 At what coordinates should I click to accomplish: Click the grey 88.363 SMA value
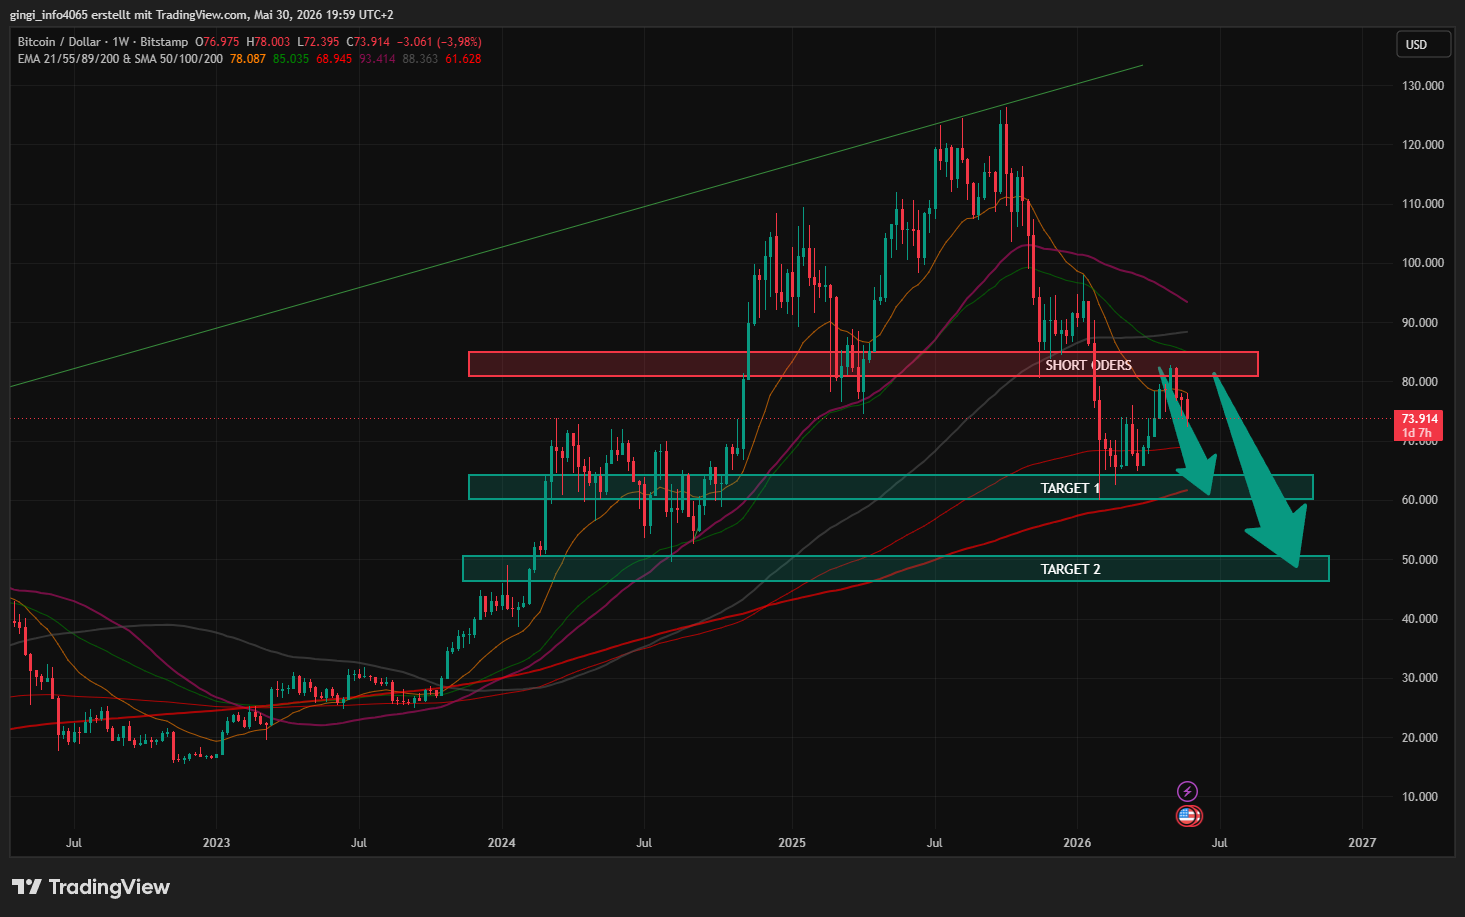420,59
